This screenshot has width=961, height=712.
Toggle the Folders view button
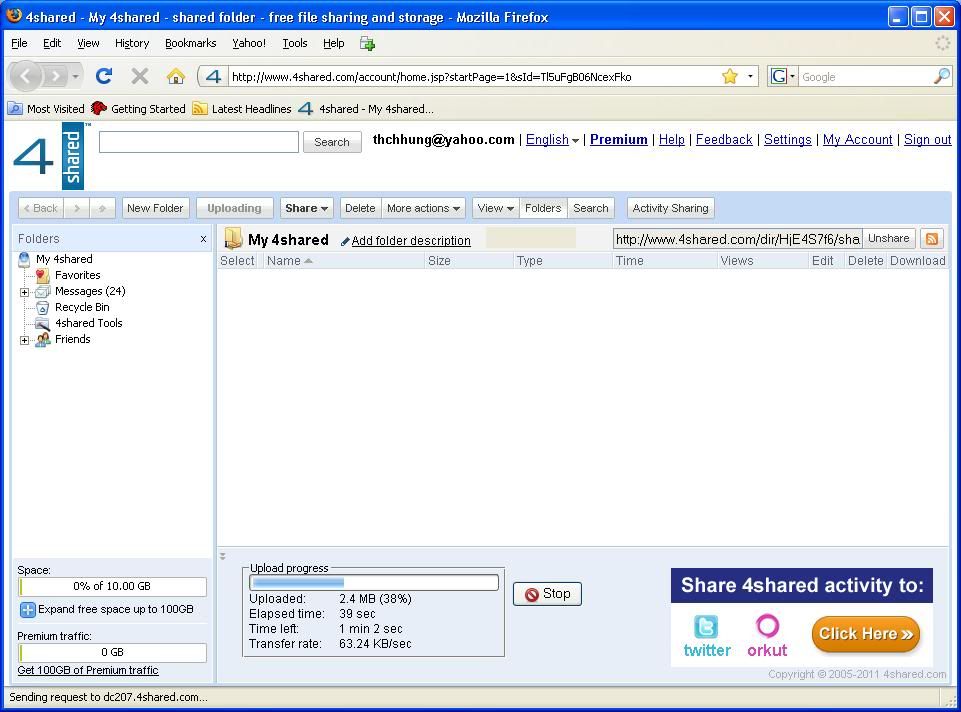click(543, 208)
